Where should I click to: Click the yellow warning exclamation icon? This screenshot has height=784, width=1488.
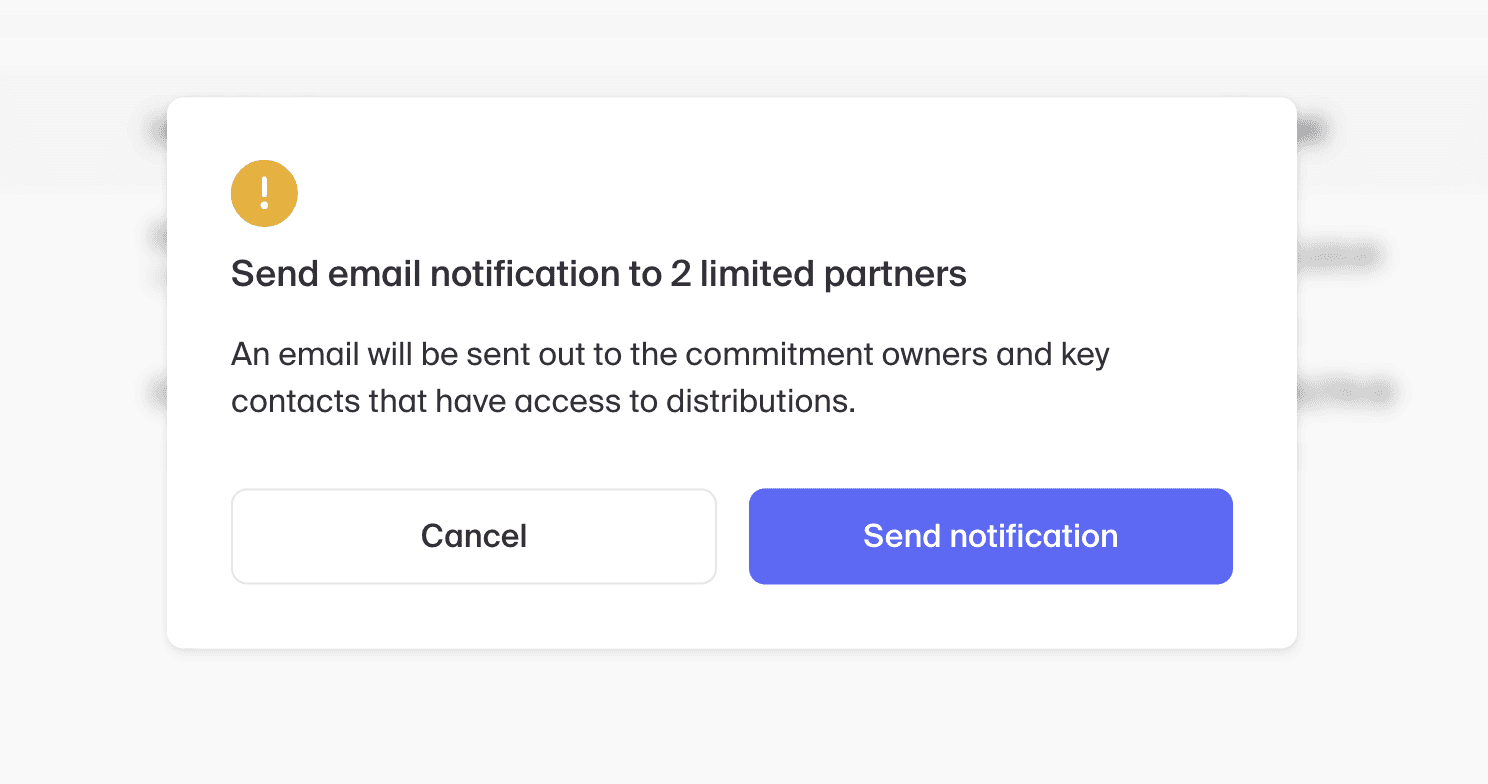264,193
